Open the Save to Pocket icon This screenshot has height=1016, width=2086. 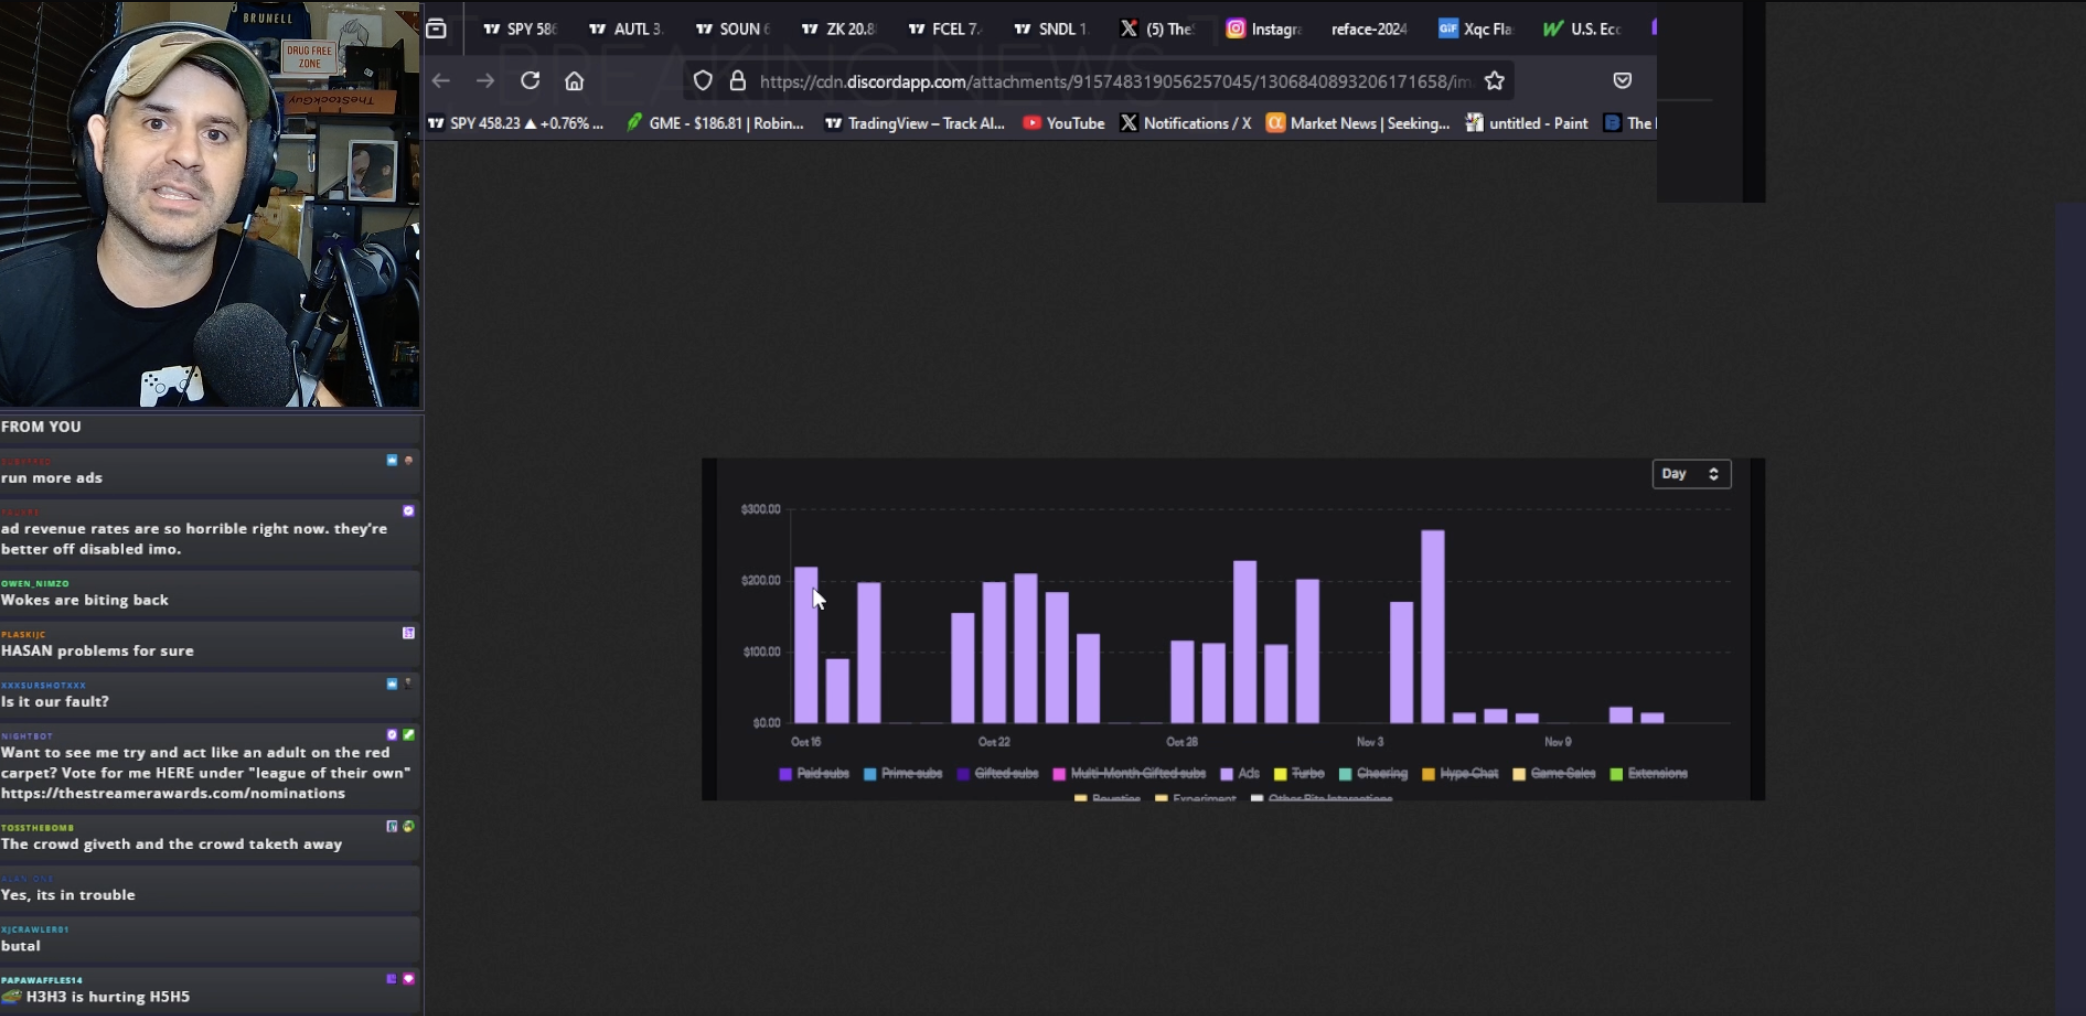click(1622, 81)
